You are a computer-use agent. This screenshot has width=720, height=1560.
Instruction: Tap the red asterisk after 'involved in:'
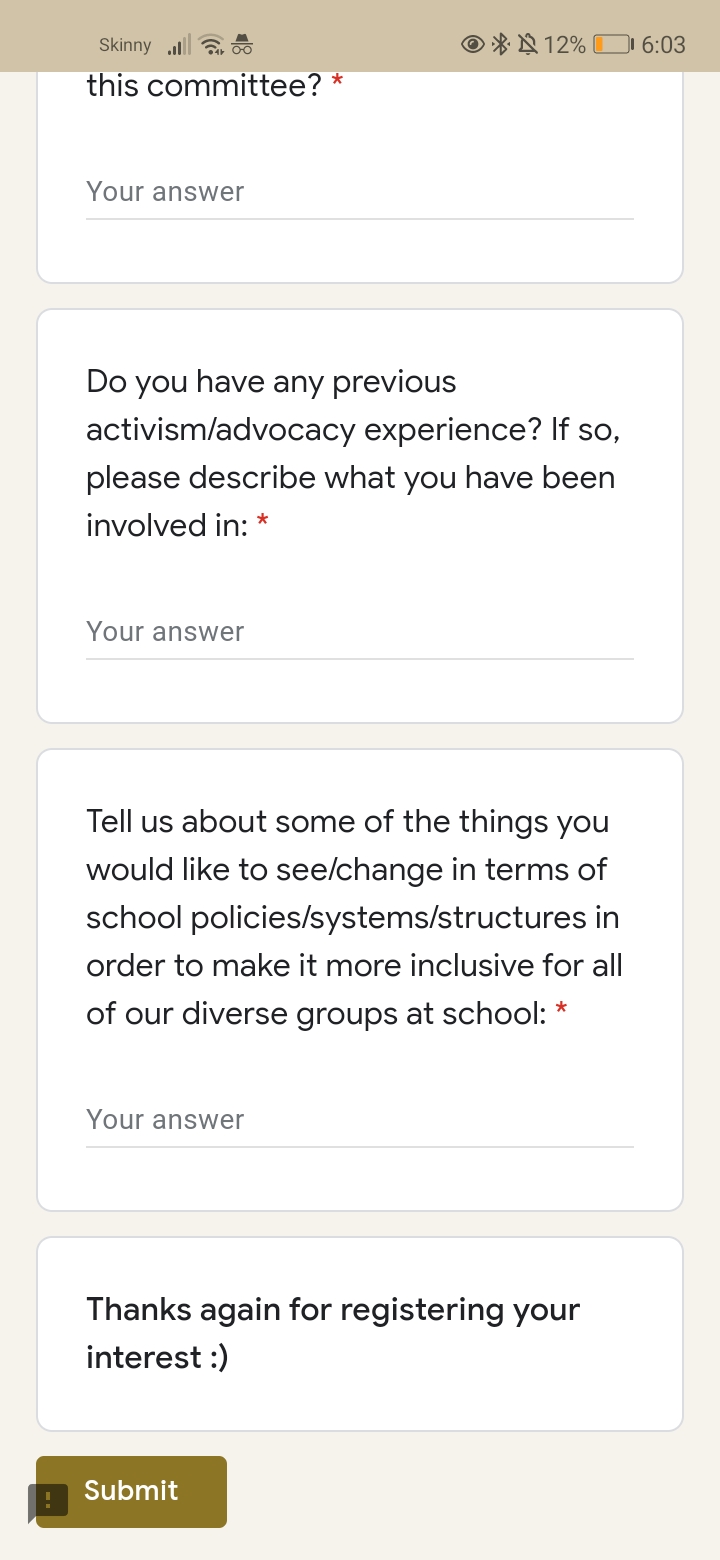(x=263, y=522)
